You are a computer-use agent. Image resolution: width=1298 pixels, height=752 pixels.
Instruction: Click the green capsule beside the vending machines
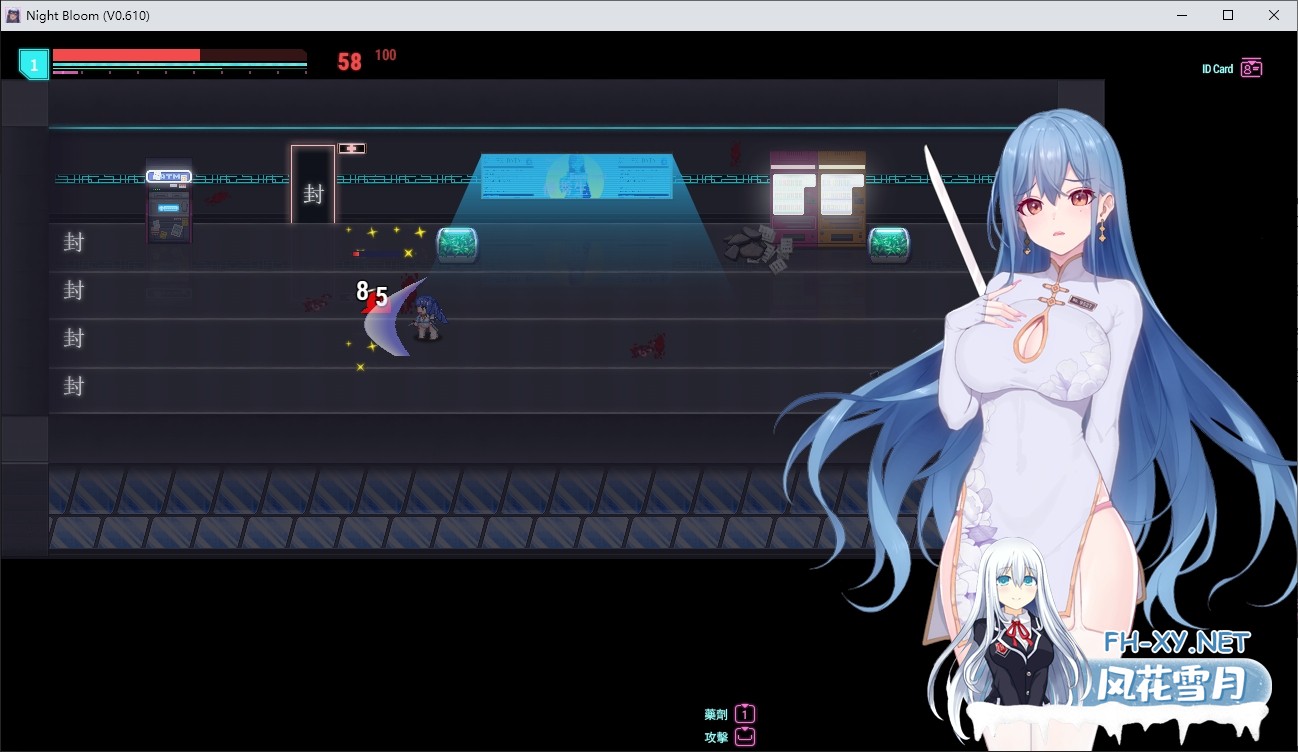pos(888,244)
